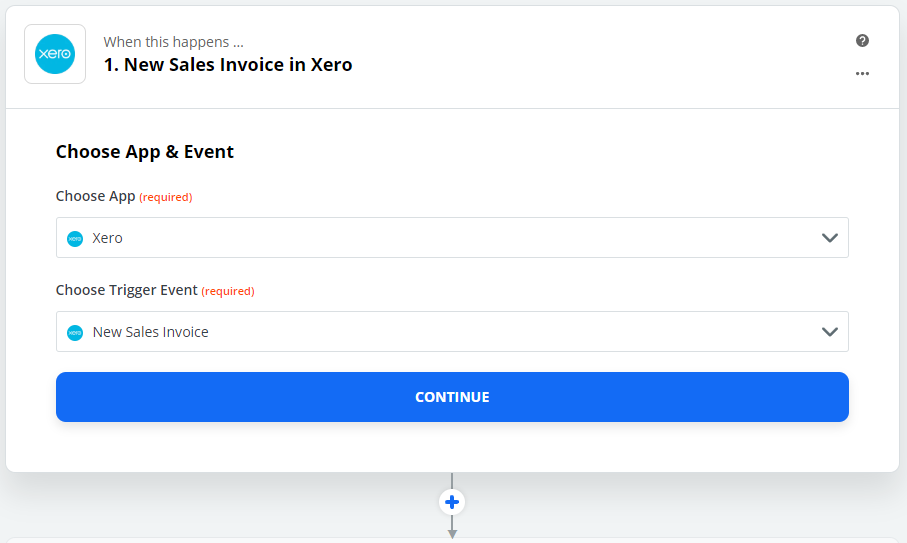Select the 'Xero' text value in app field
907x543 pixels.
point(107,239)
